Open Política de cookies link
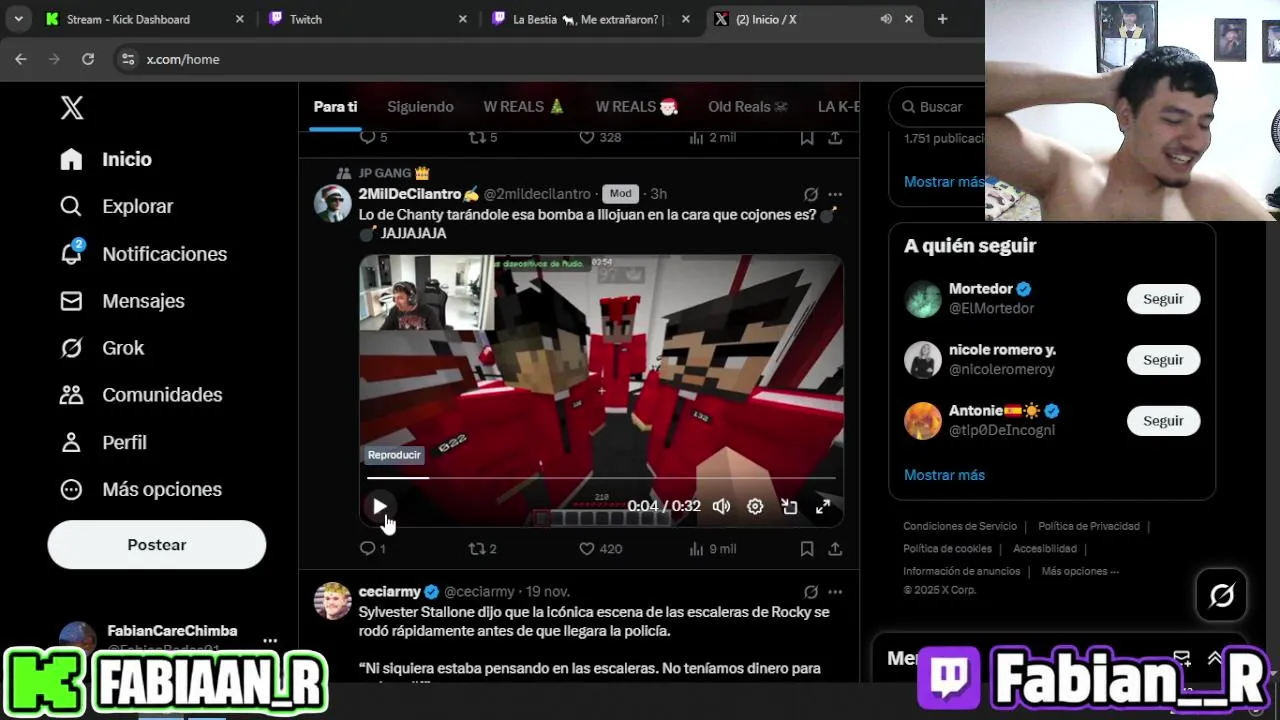The image size is (1280, 720). tap(947, 549)
